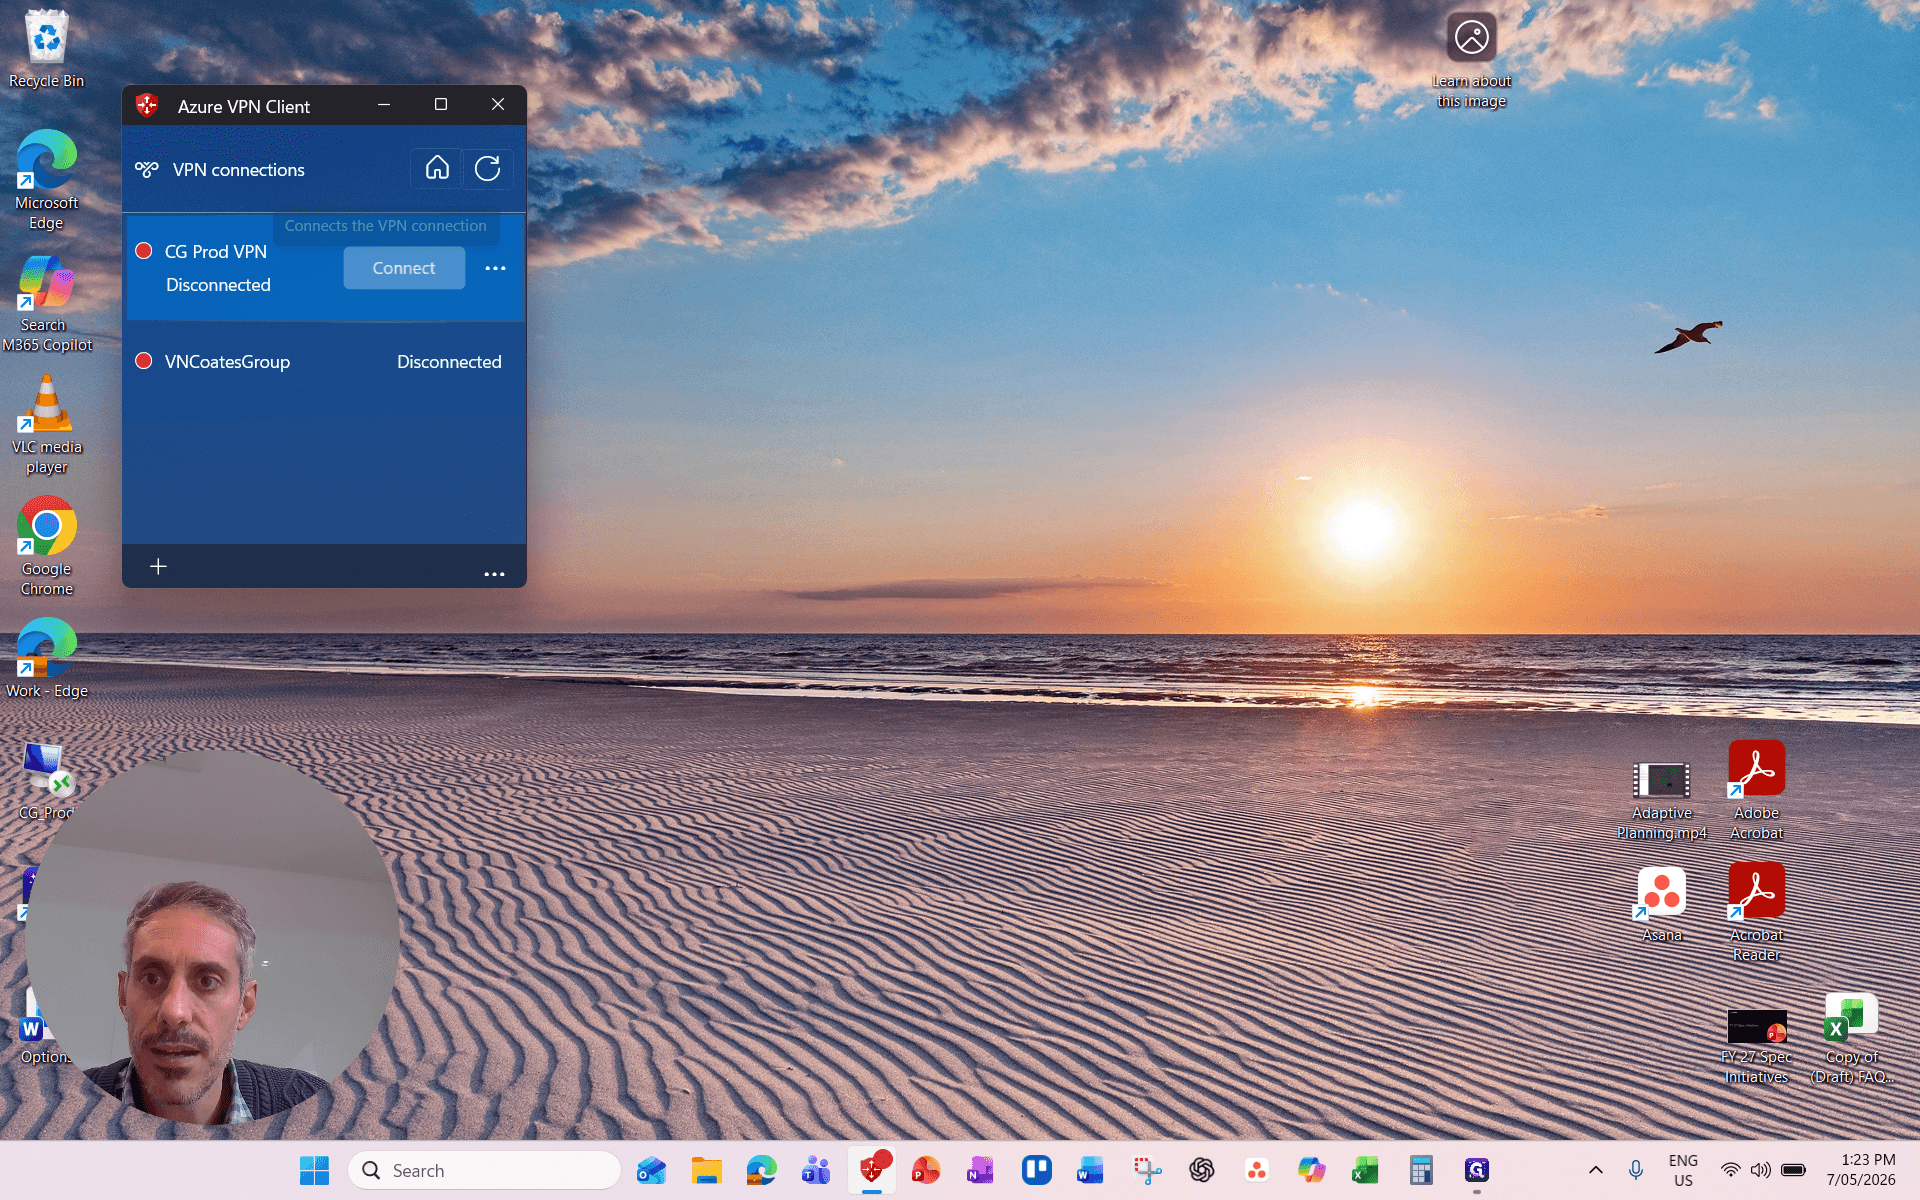
Task: Select the Asana desktop shortcut
Action: 1661,905
